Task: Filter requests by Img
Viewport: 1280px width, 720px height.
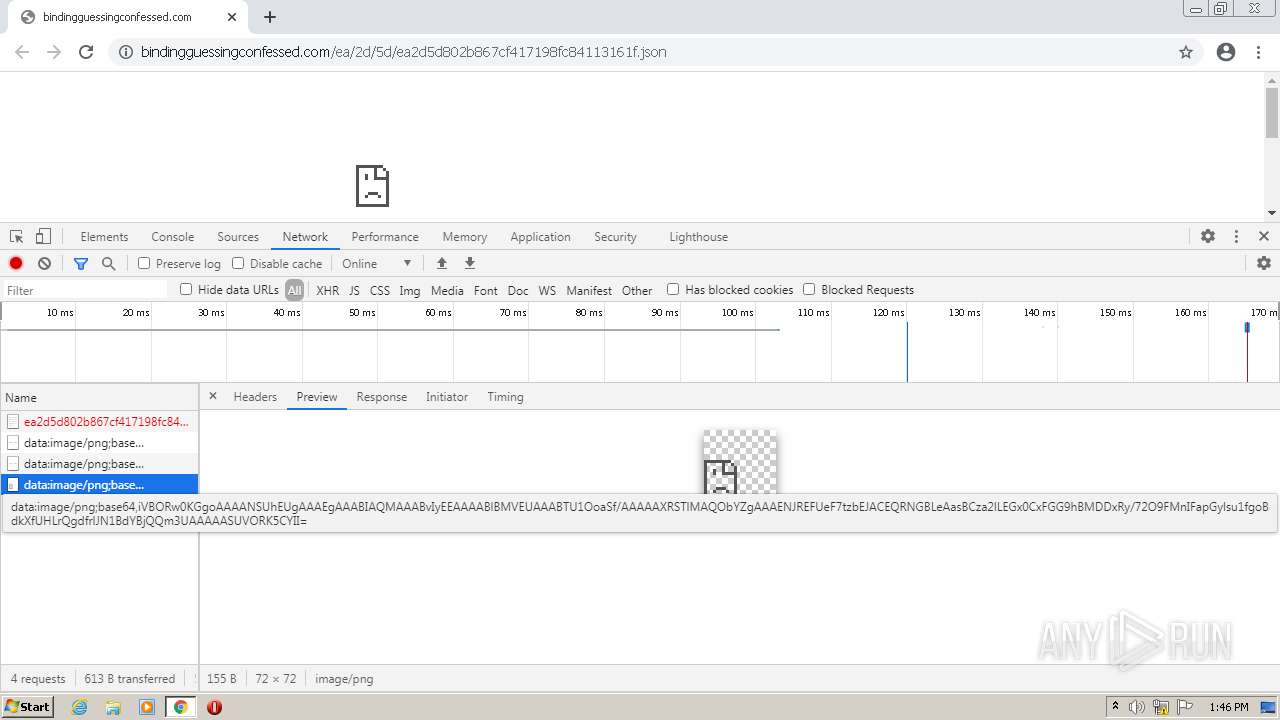Action: (410, 290)
